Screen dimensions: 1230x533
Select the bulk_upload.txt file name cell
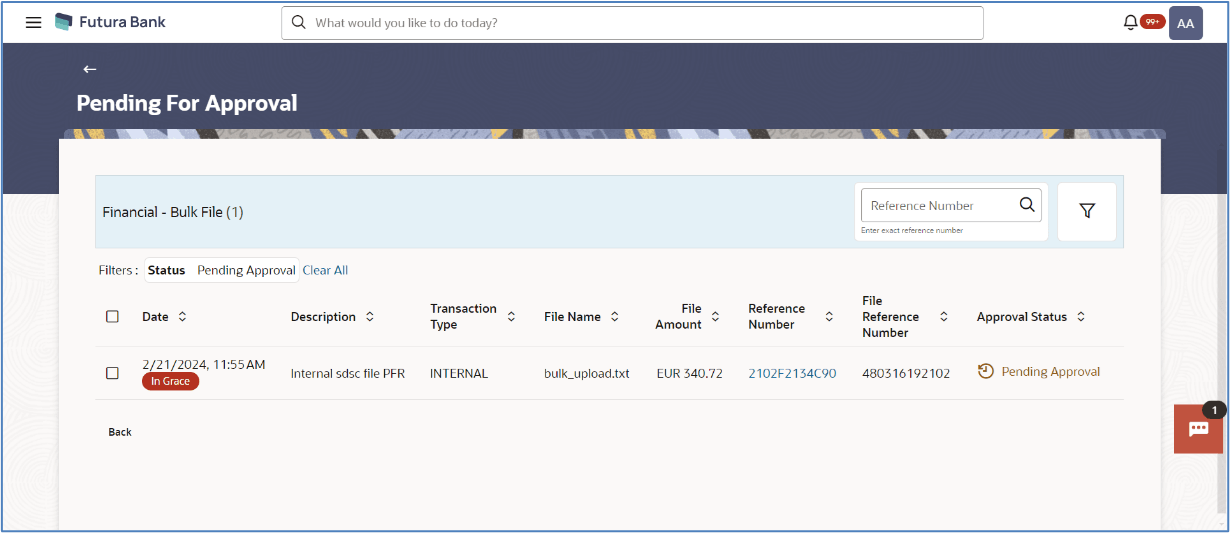coord(587,373)
